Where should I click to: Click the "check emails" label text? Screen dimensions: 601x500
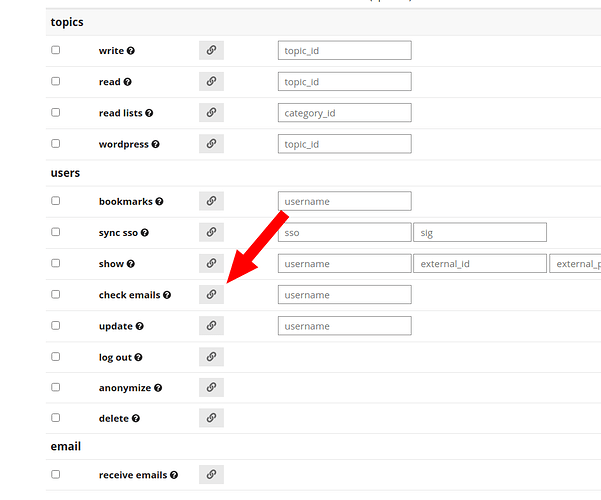(130, 295)
